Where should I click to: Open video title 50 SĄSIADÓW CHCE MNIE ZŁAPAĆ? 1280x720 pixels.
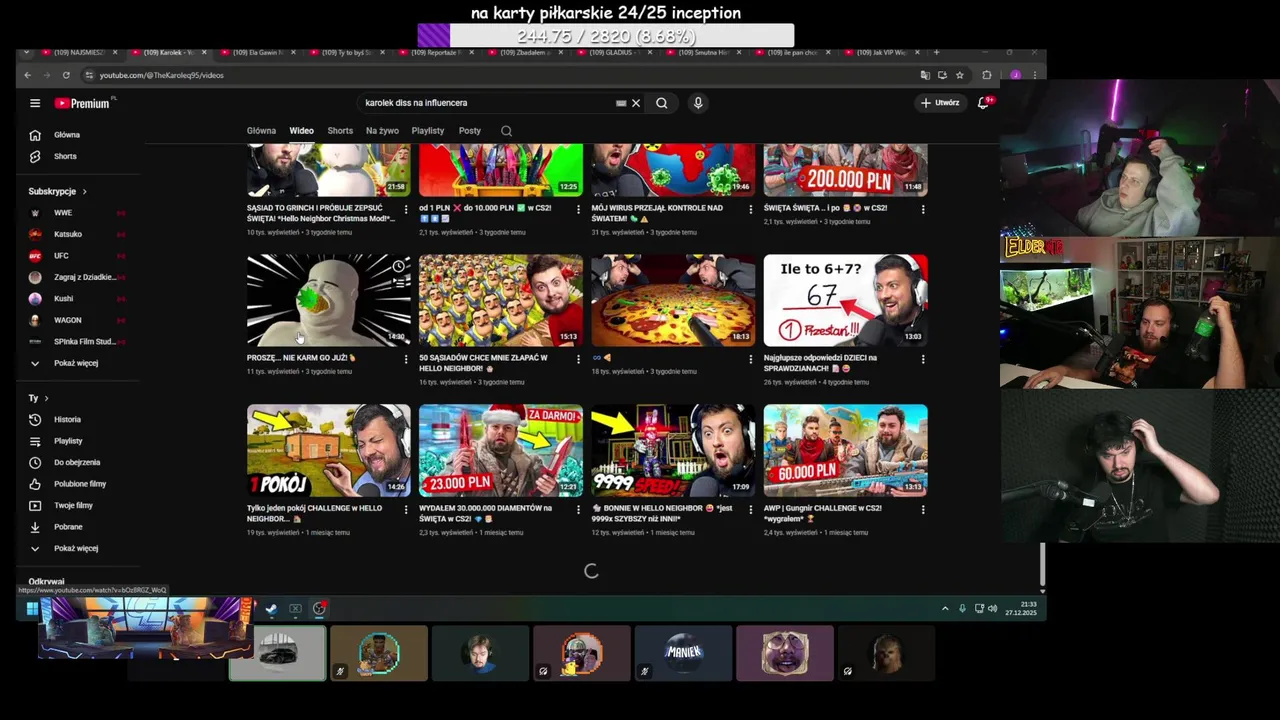pyautogui.click(x=484, y=363)
